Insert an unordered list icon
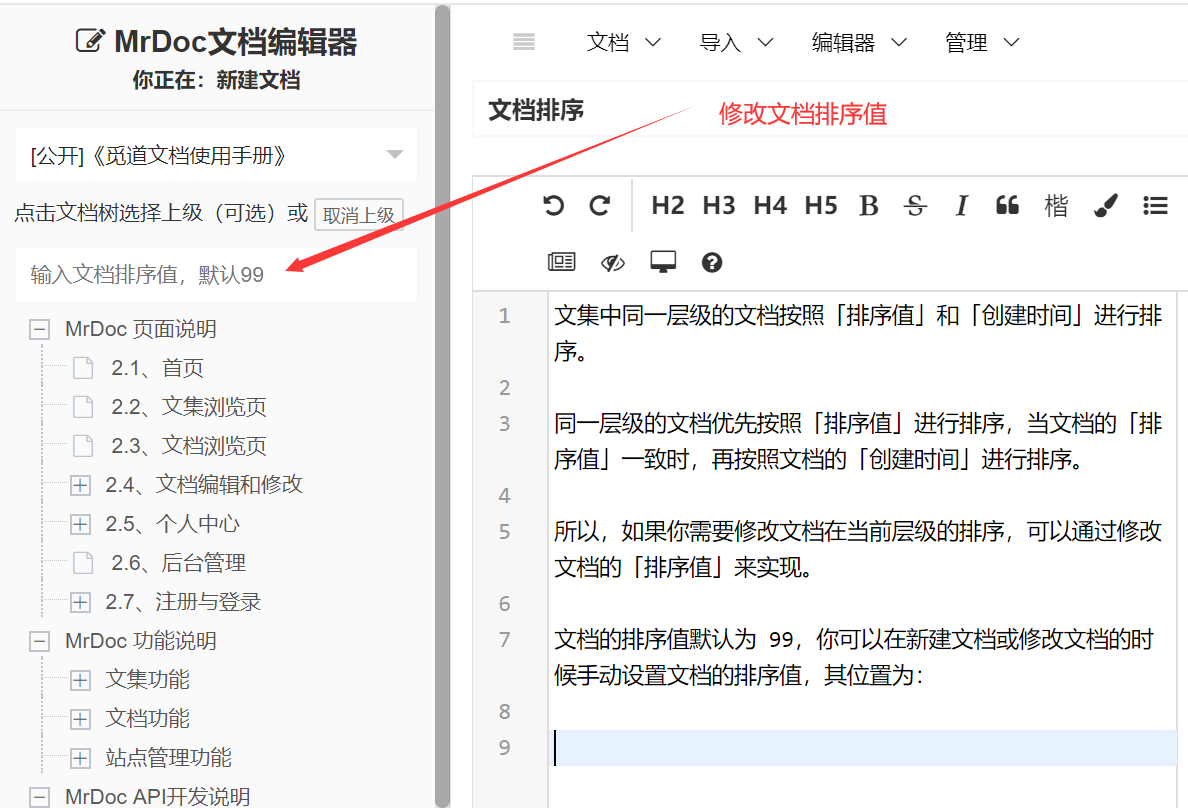This screenshot has height=808, width=1188. (x=1155, y=206)
